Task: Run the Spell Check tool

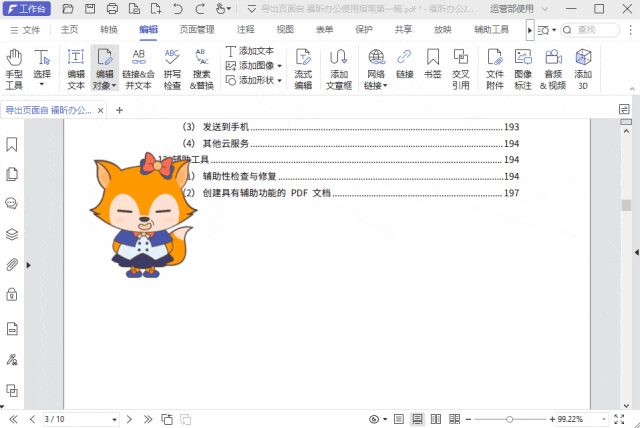Action: point(172,69)
